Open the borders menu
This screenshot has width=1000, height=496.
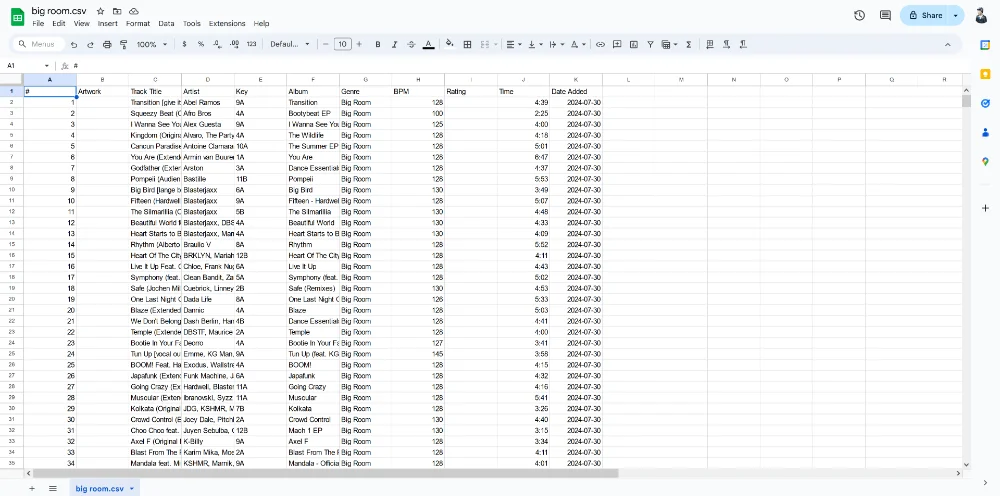(x=467, y=45)
